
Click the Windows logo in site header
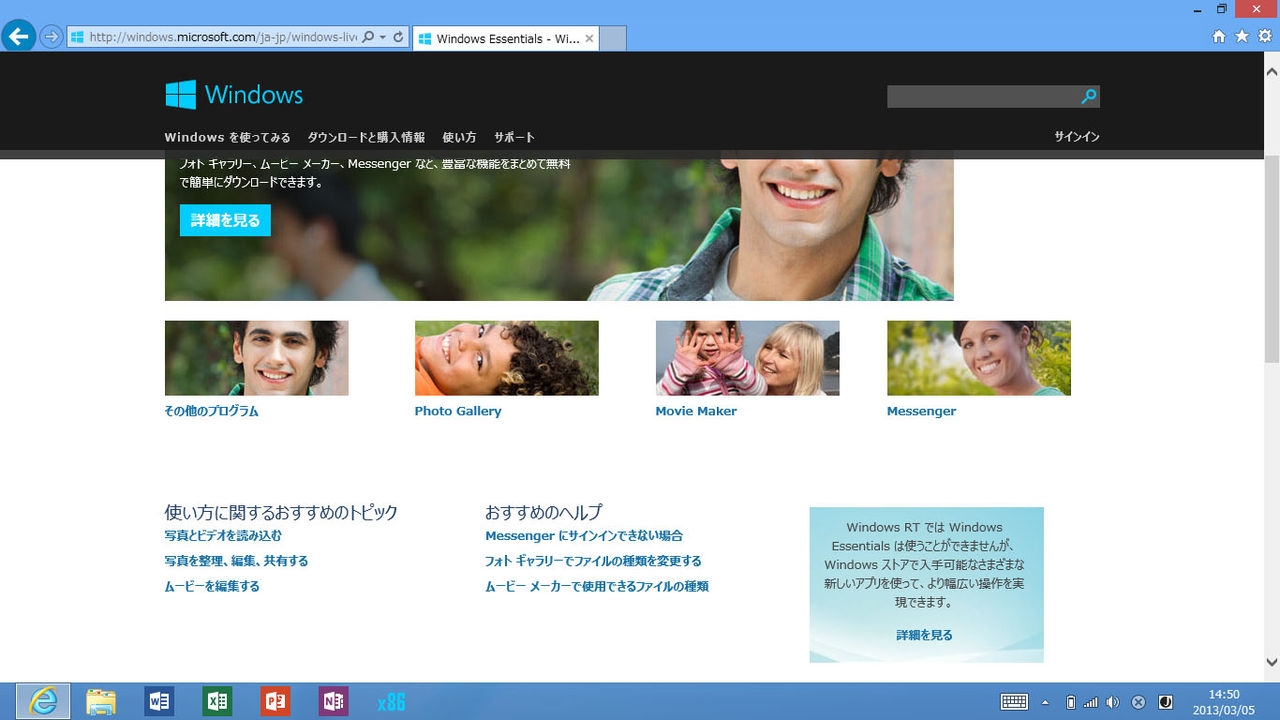click(234, 95)
